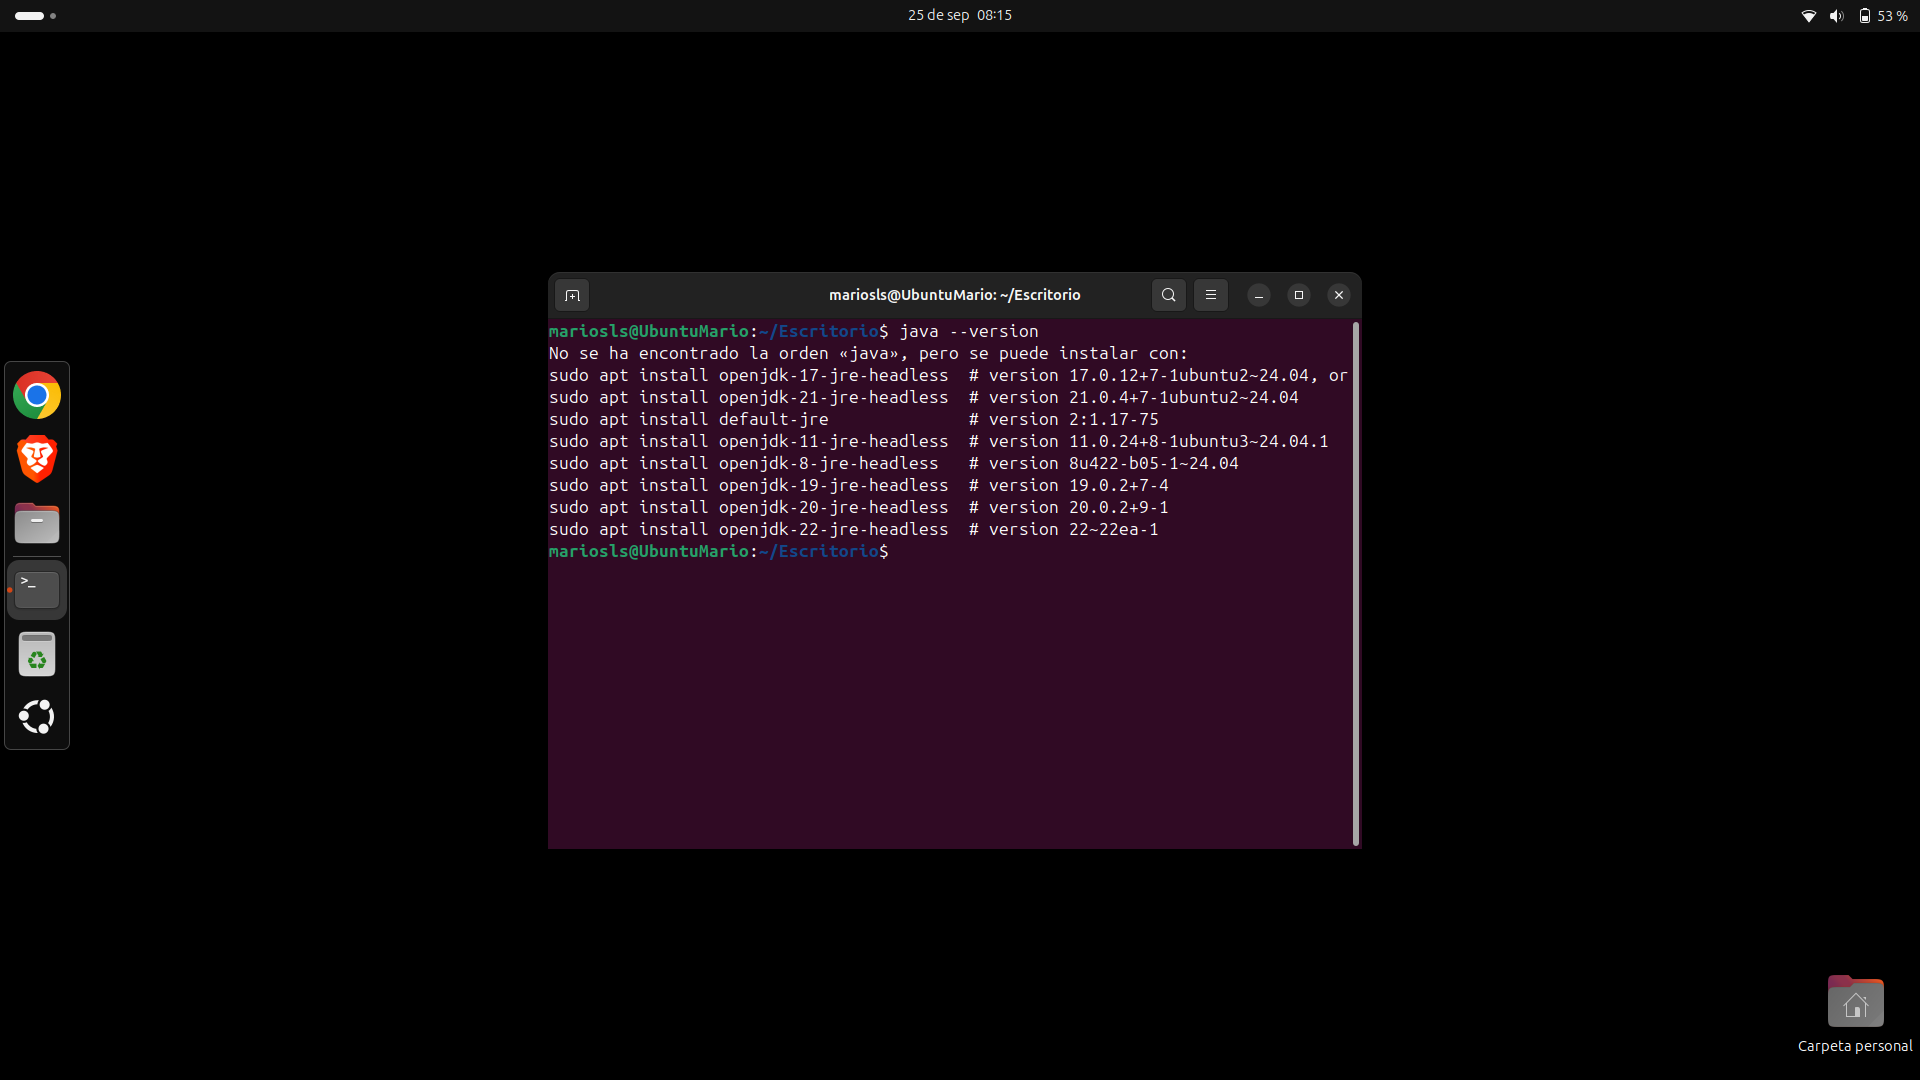This screenshot has height=1080, width=1920.
Task: Open the terminal hamburger menu
Action: point(1211,295)
